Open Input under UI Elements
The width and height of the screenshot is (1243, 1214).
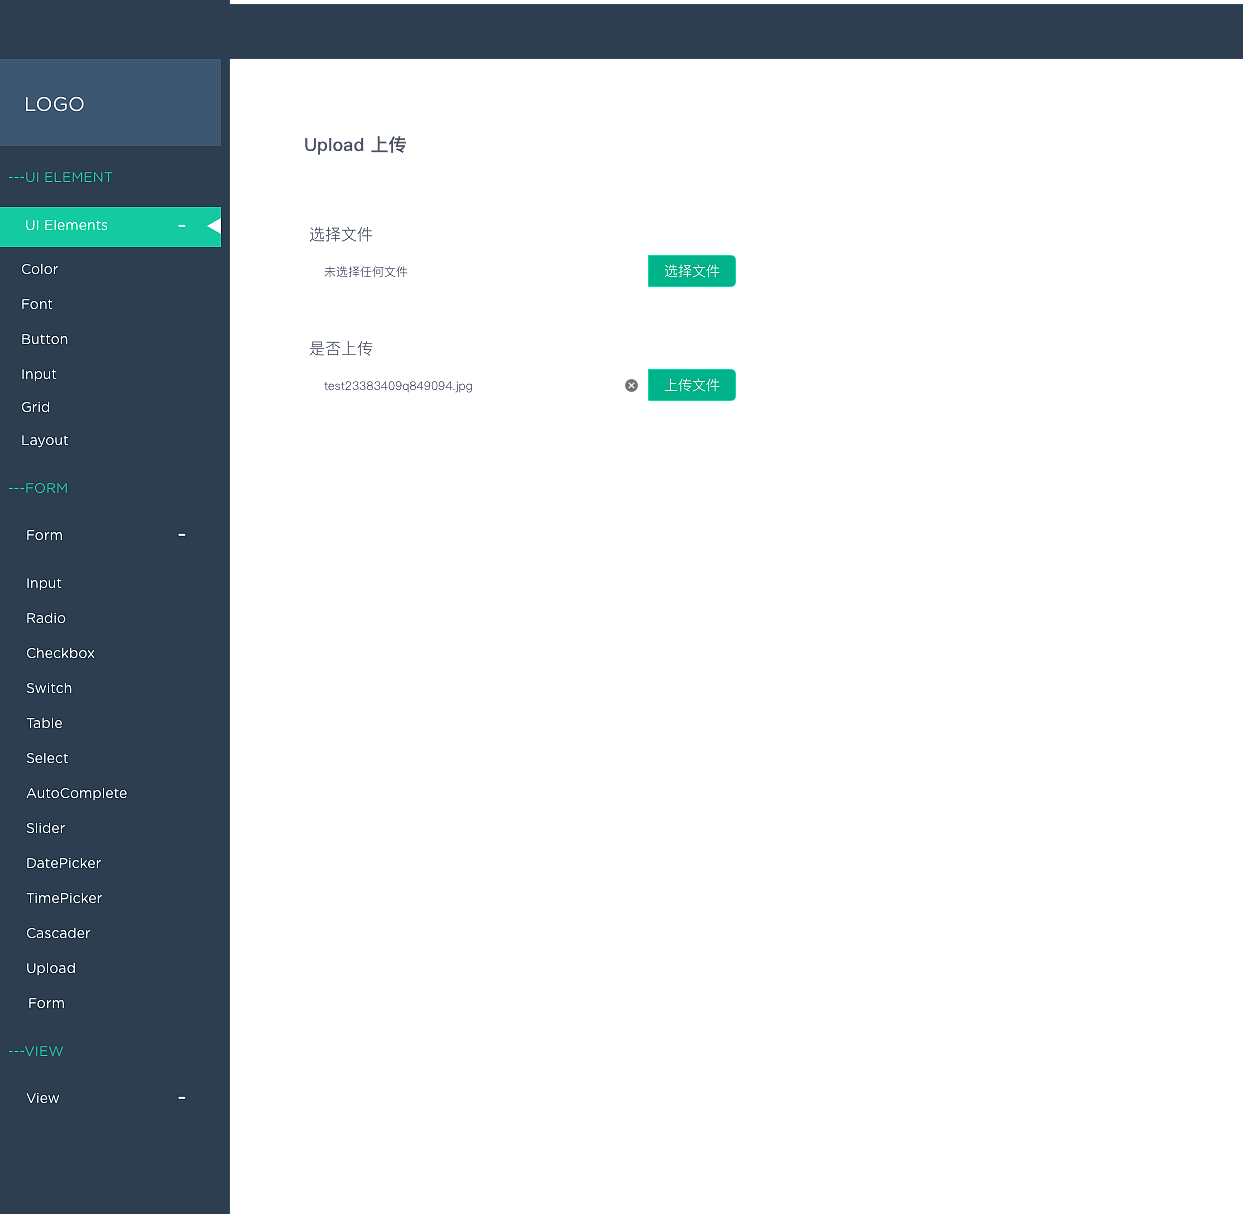pos(39,374)
